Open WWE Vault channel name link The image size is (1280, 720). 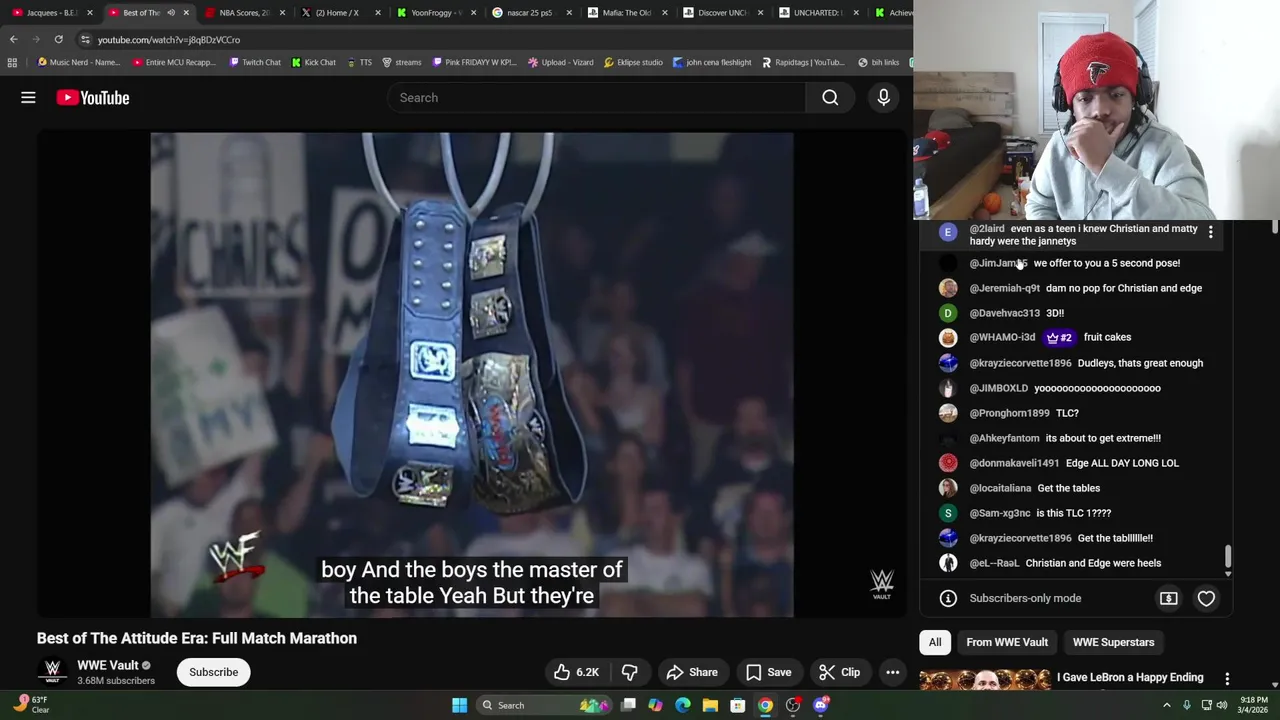[108, 665]
